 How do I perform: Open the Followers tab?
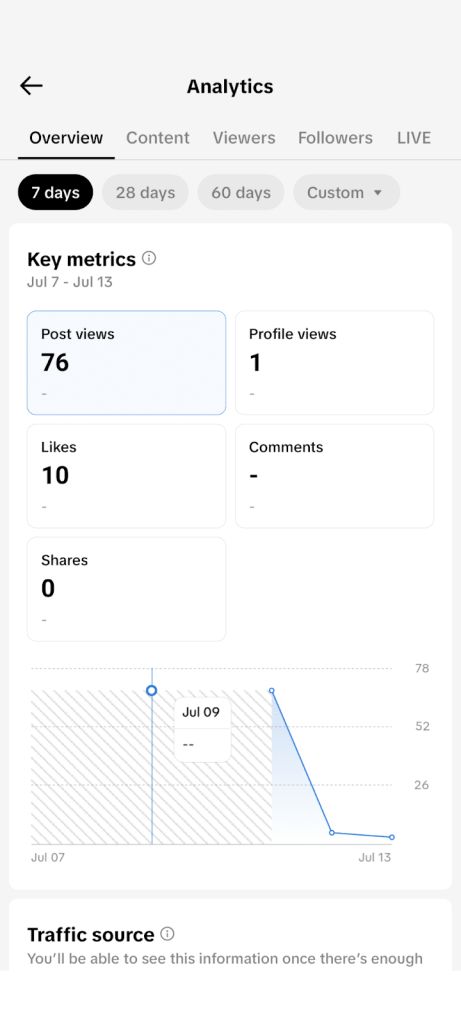336,138
